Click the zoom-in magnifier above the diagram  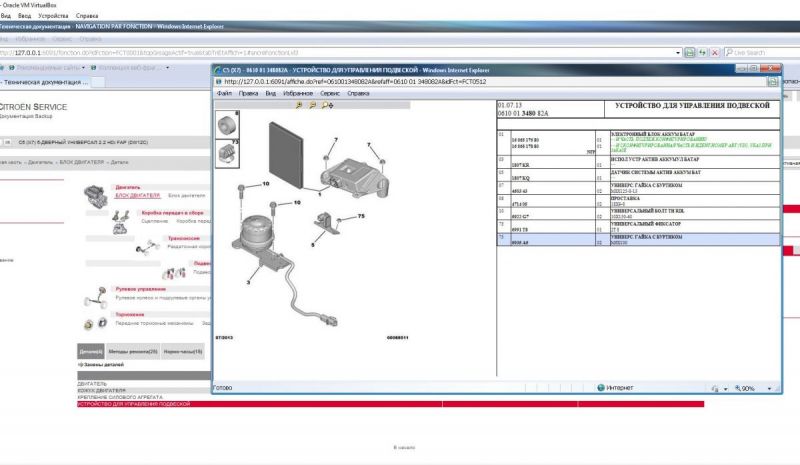click(x=298, y=104)
